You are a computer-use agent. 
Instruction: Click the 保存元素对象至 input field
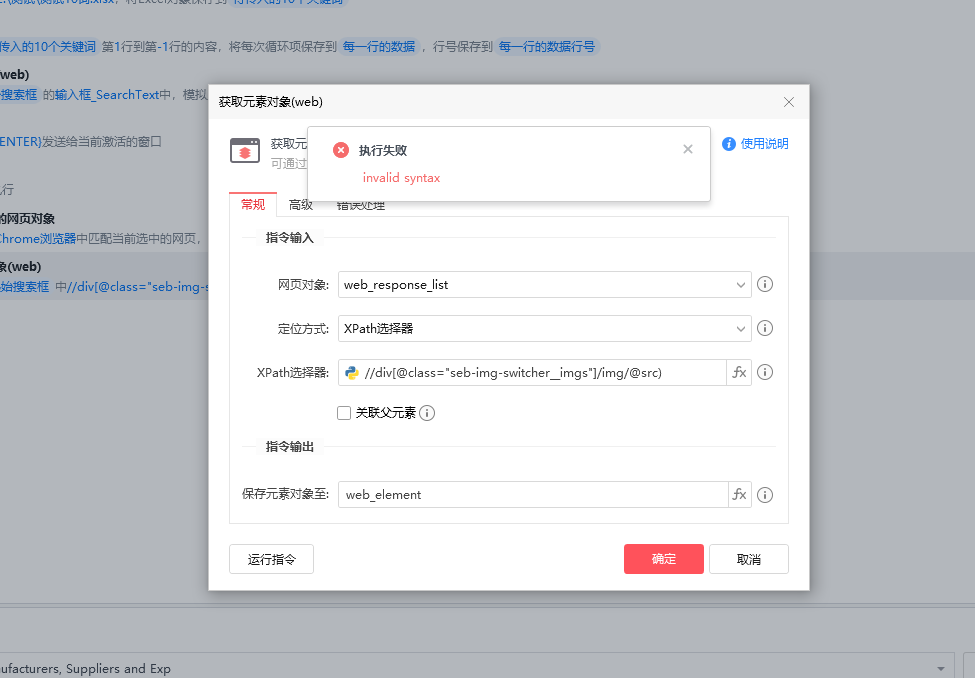click(533, 495)
